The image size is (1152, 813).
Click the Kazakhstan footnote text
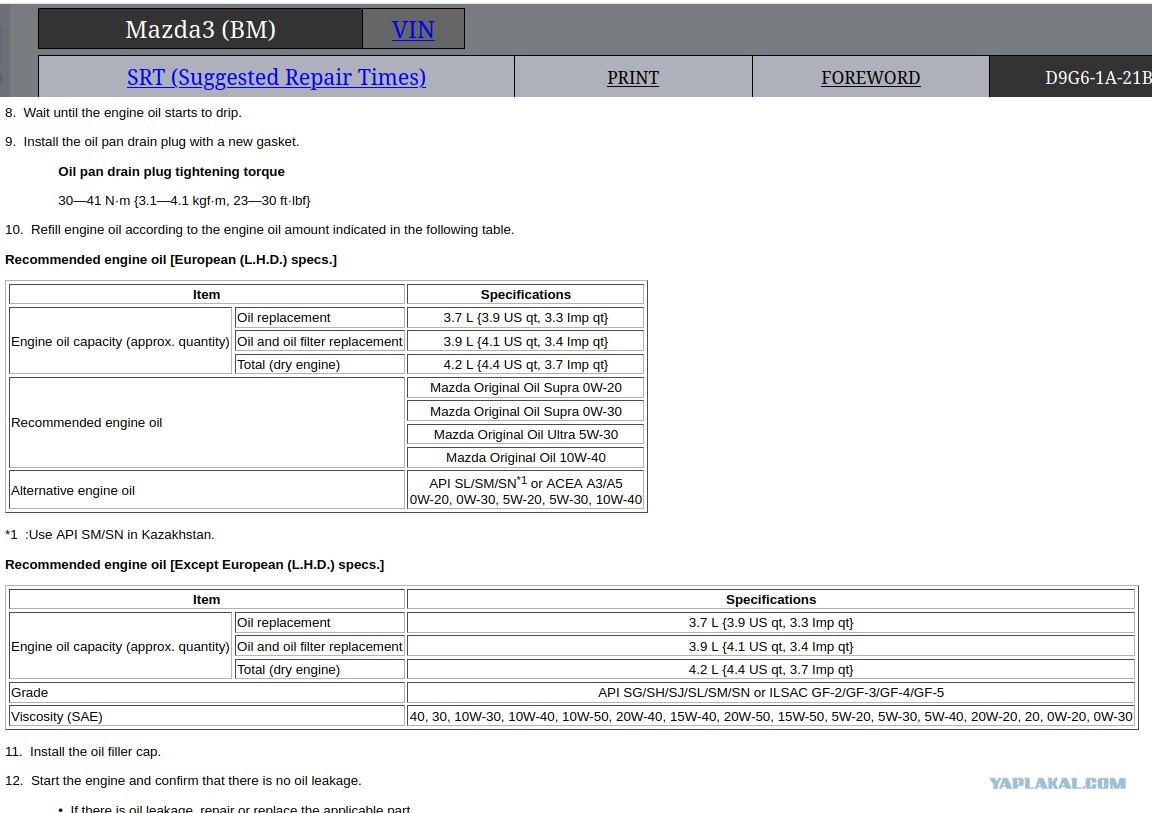click(109, 535)
